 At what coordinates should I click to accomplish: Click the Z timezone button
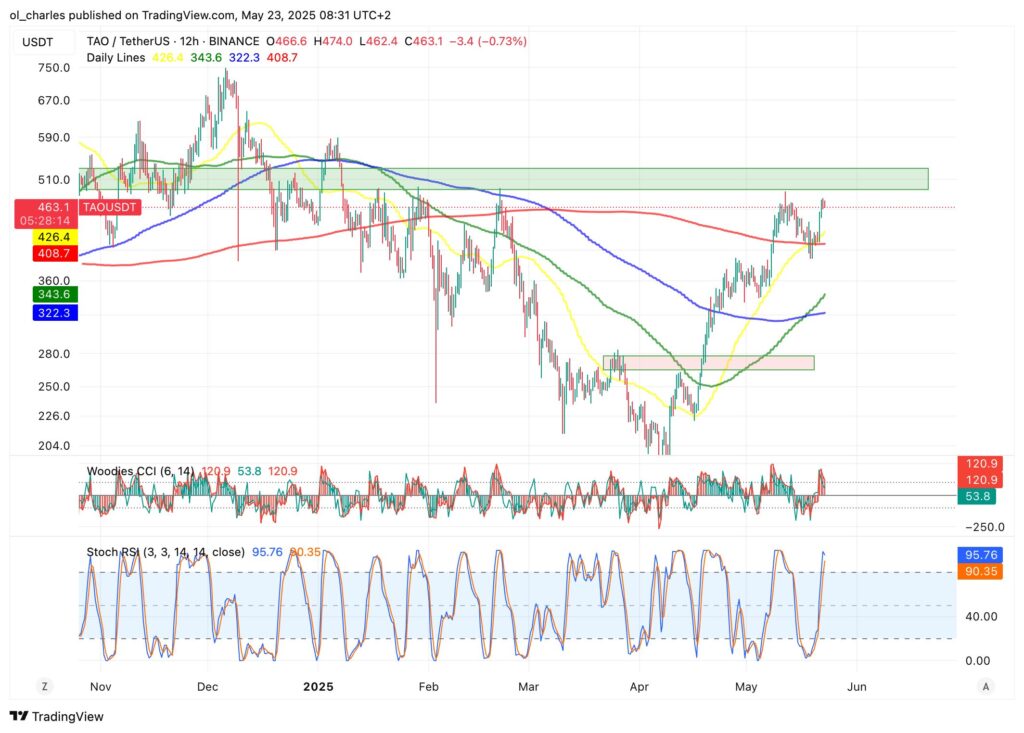point(45,686)
